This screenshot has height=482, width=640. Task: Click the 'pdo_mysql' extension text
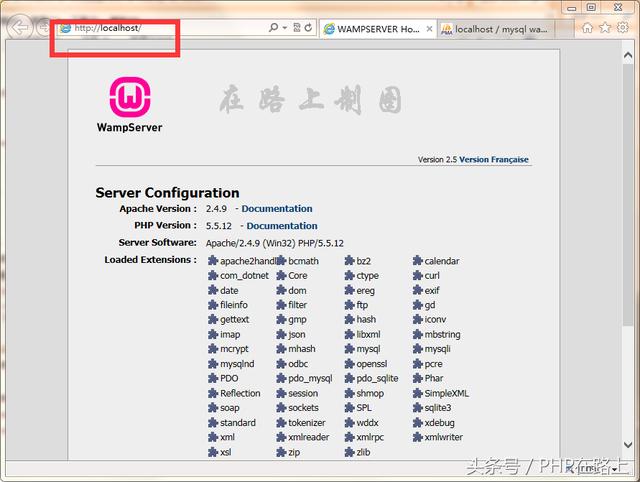tap(310, 379)
